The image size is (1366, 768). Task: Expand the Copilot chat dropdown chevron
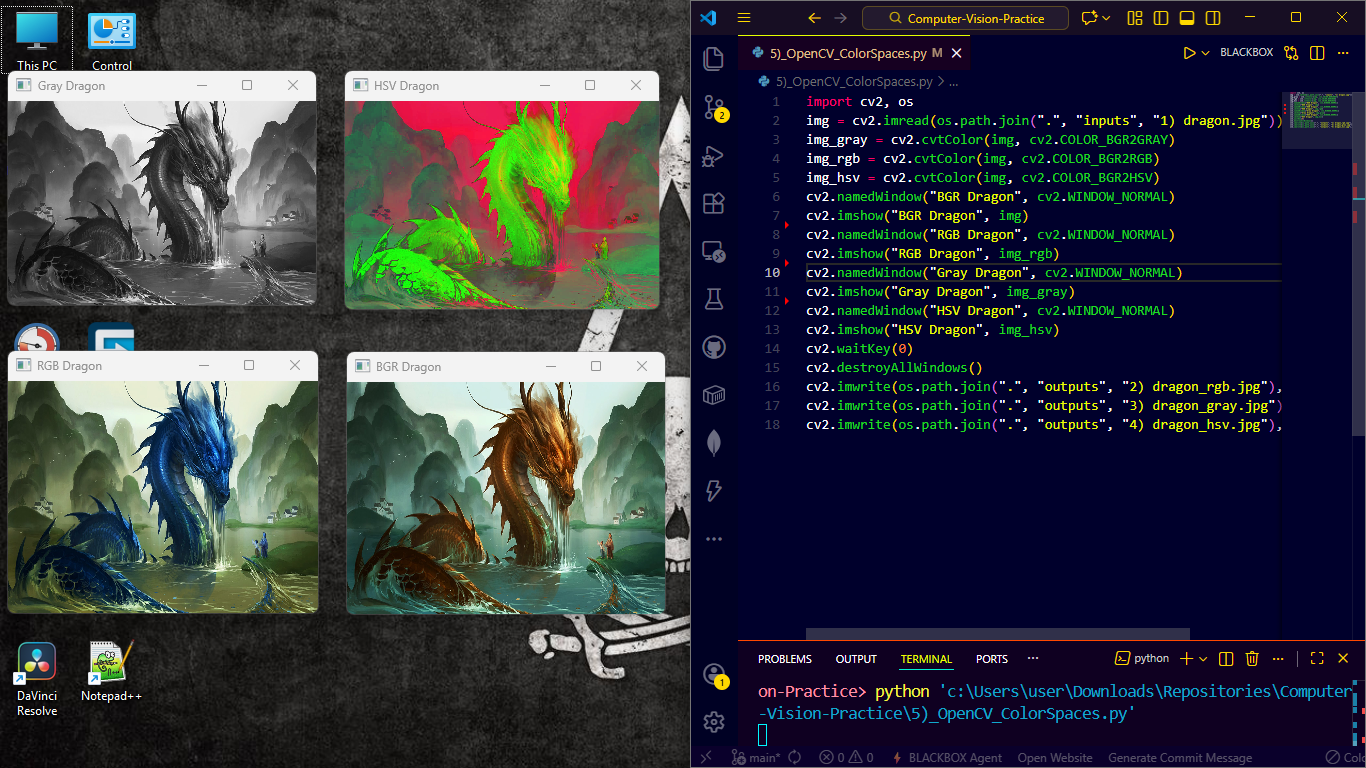pos(1108,18)
